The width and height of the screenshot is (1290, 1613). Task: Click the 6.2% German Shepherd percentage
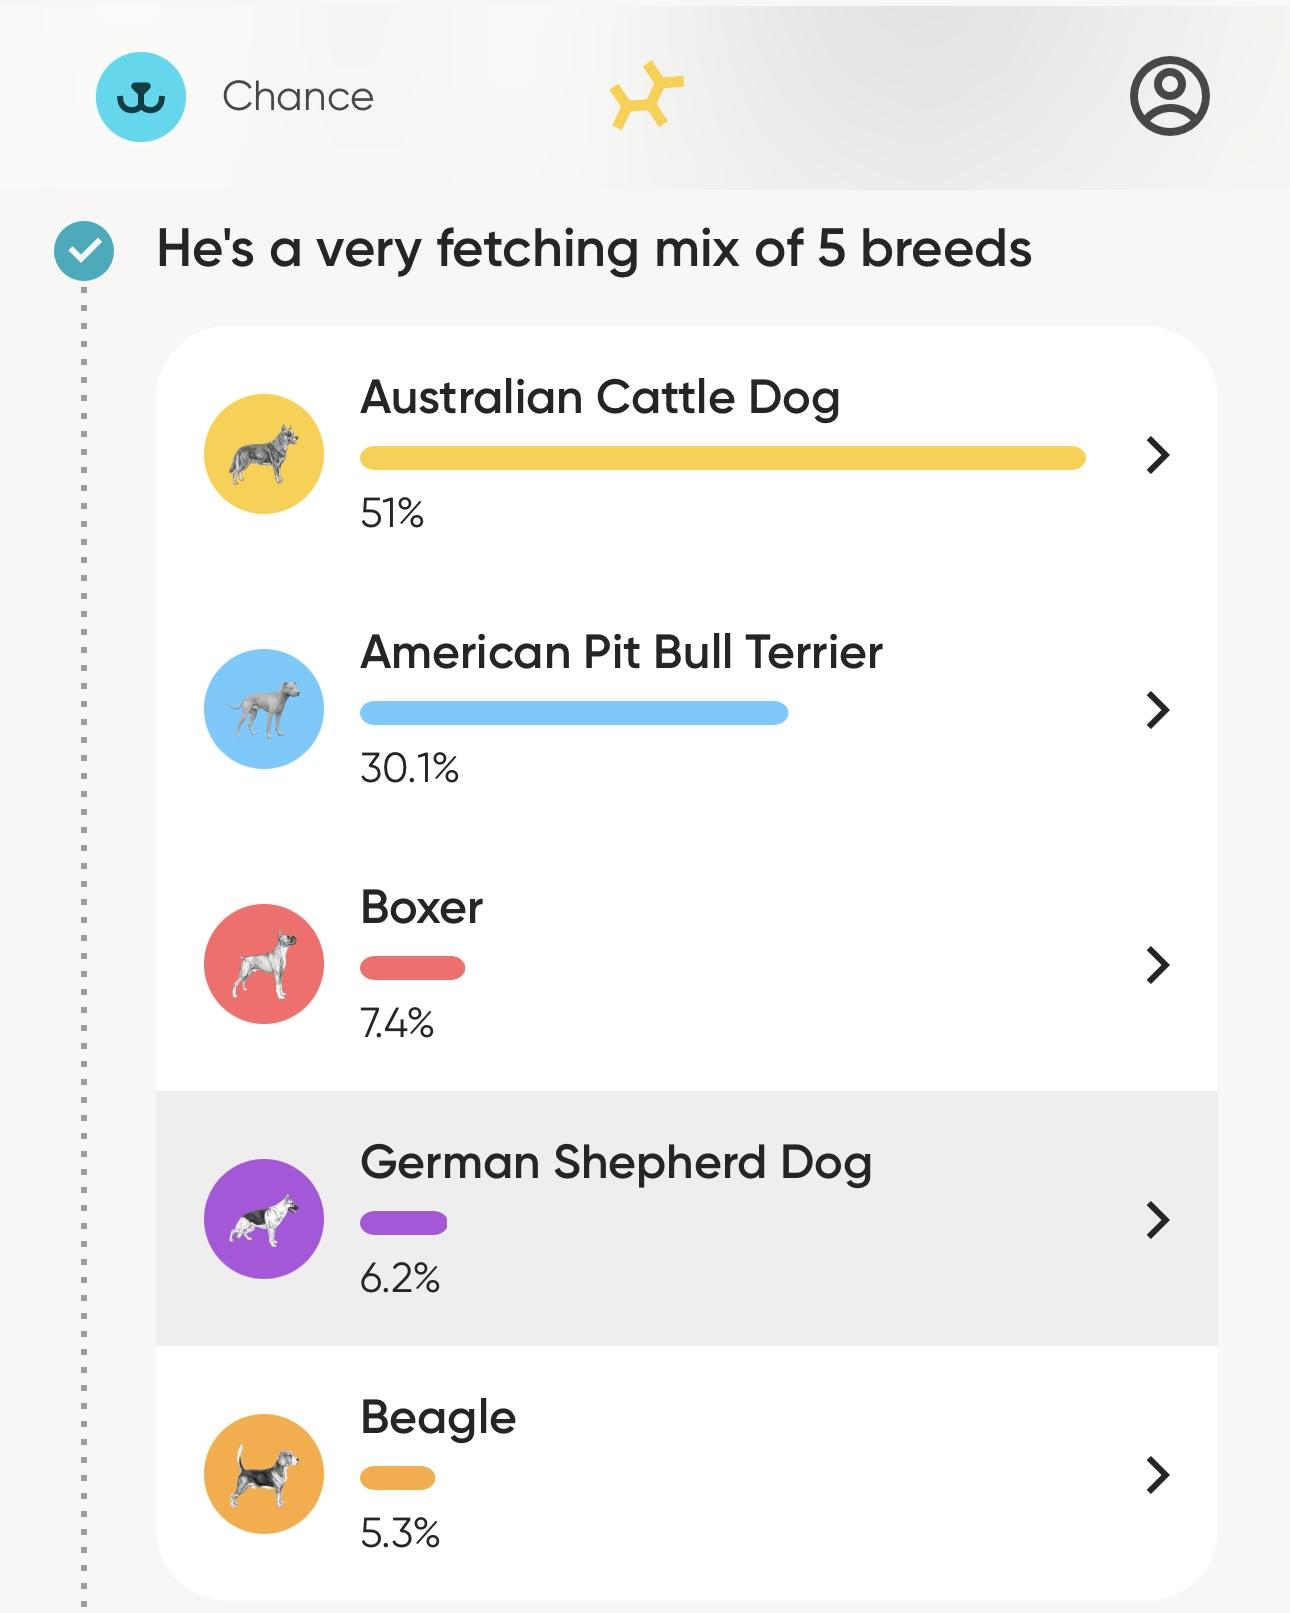click(400, 1279)
